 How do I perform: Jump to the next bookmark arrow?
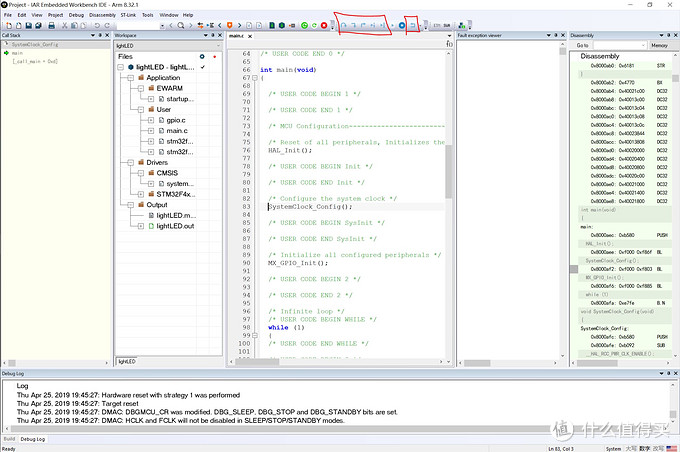tap(239, 26)
